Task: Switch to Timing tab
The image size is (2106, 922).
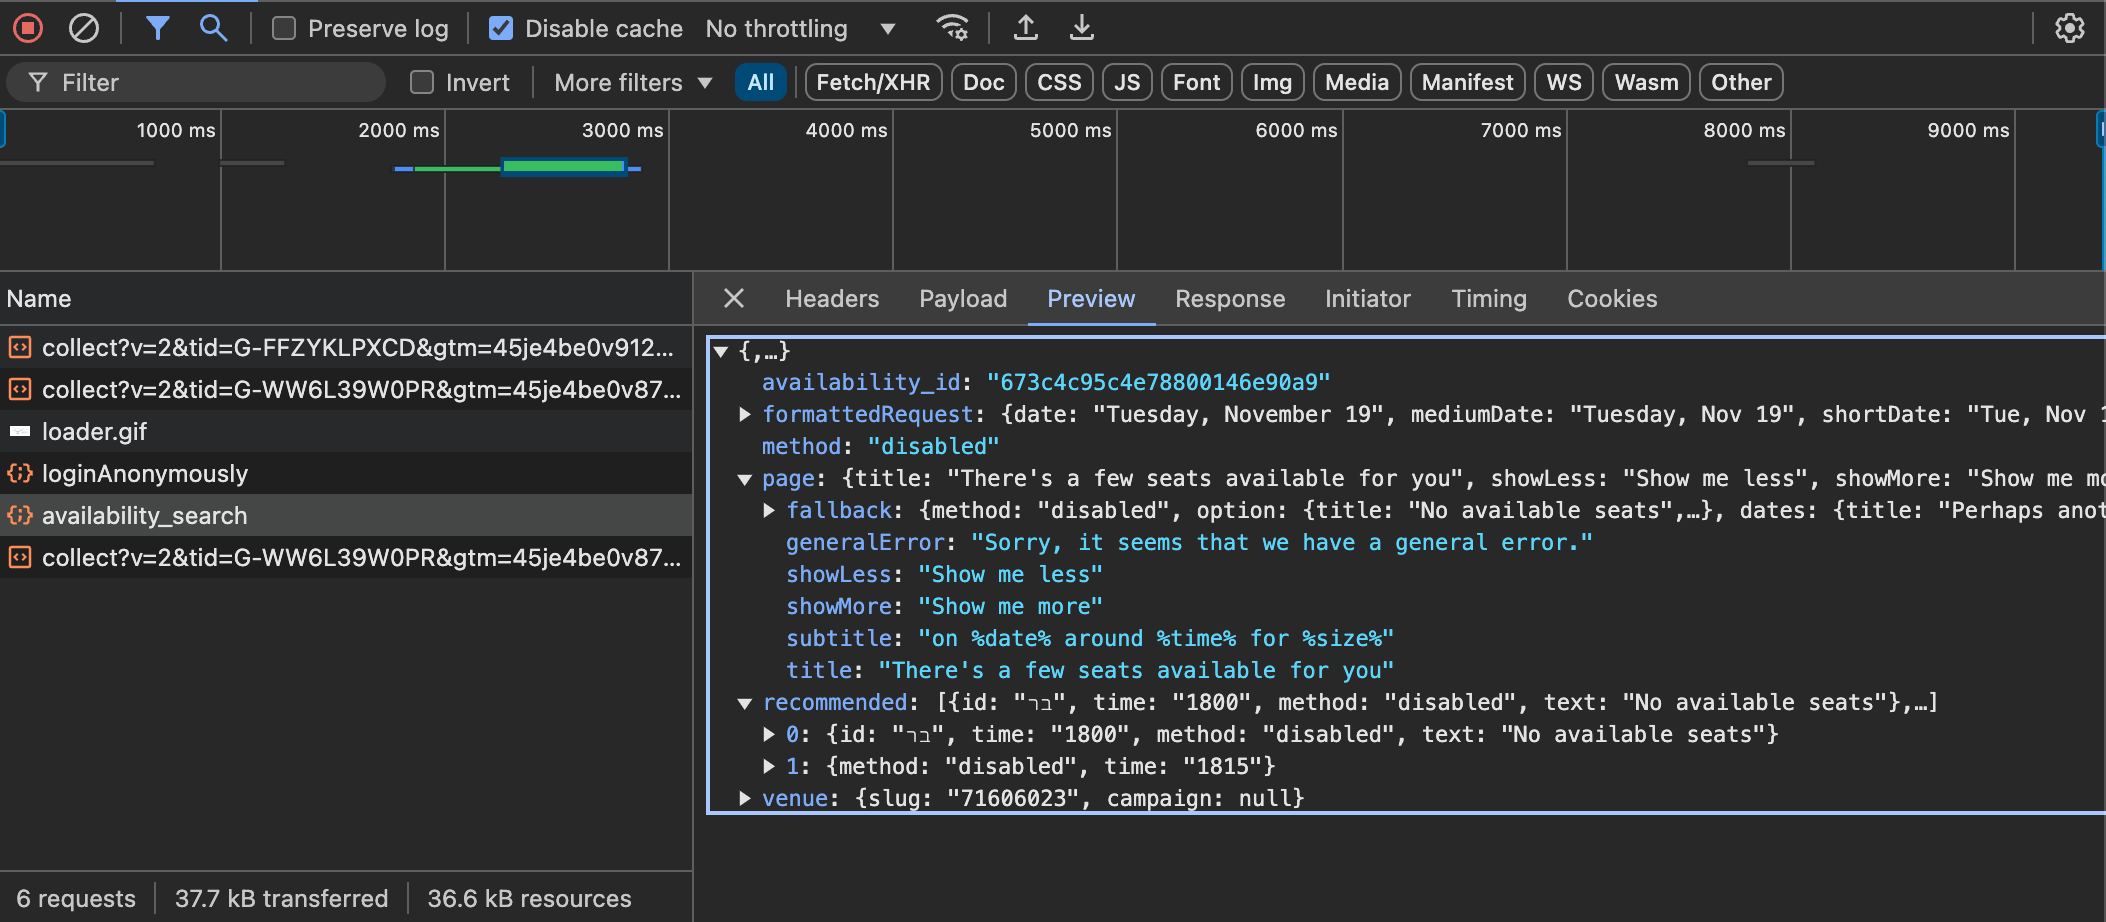Action: [1489, 298]
